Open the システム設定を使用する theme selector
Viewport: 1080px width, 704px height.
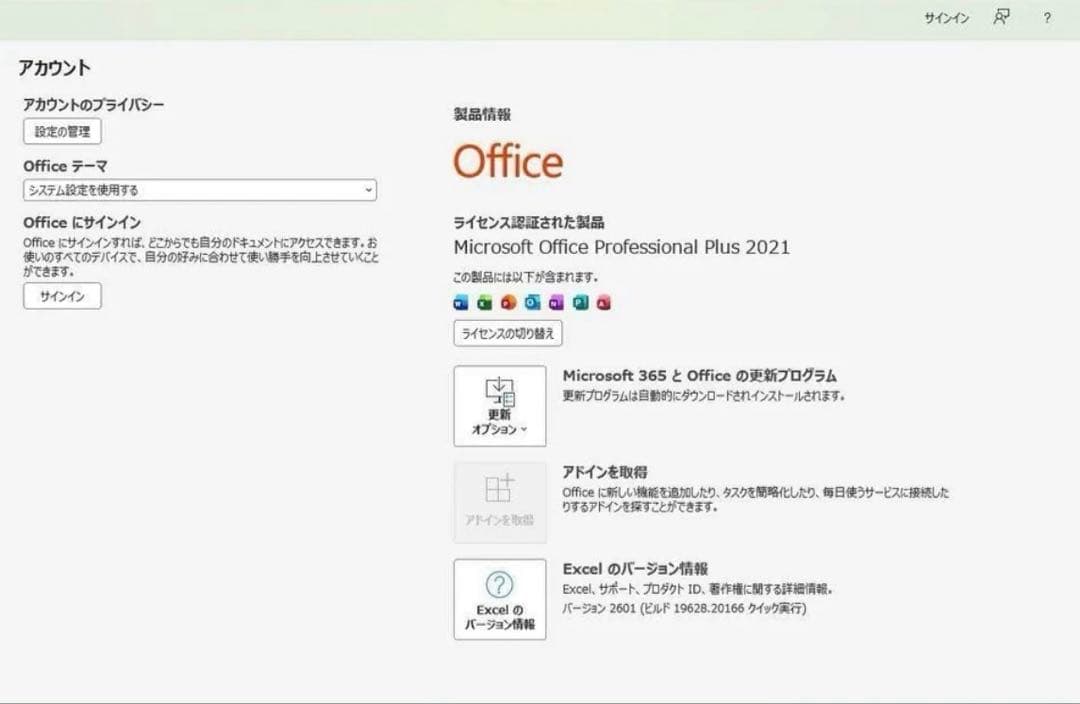click(198, 190)
